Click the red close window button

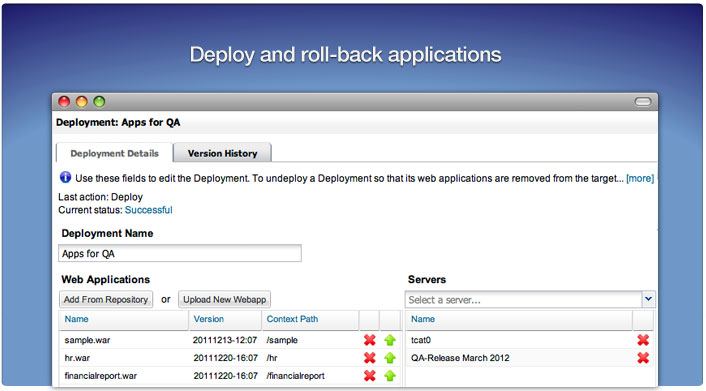coord(64,102)
